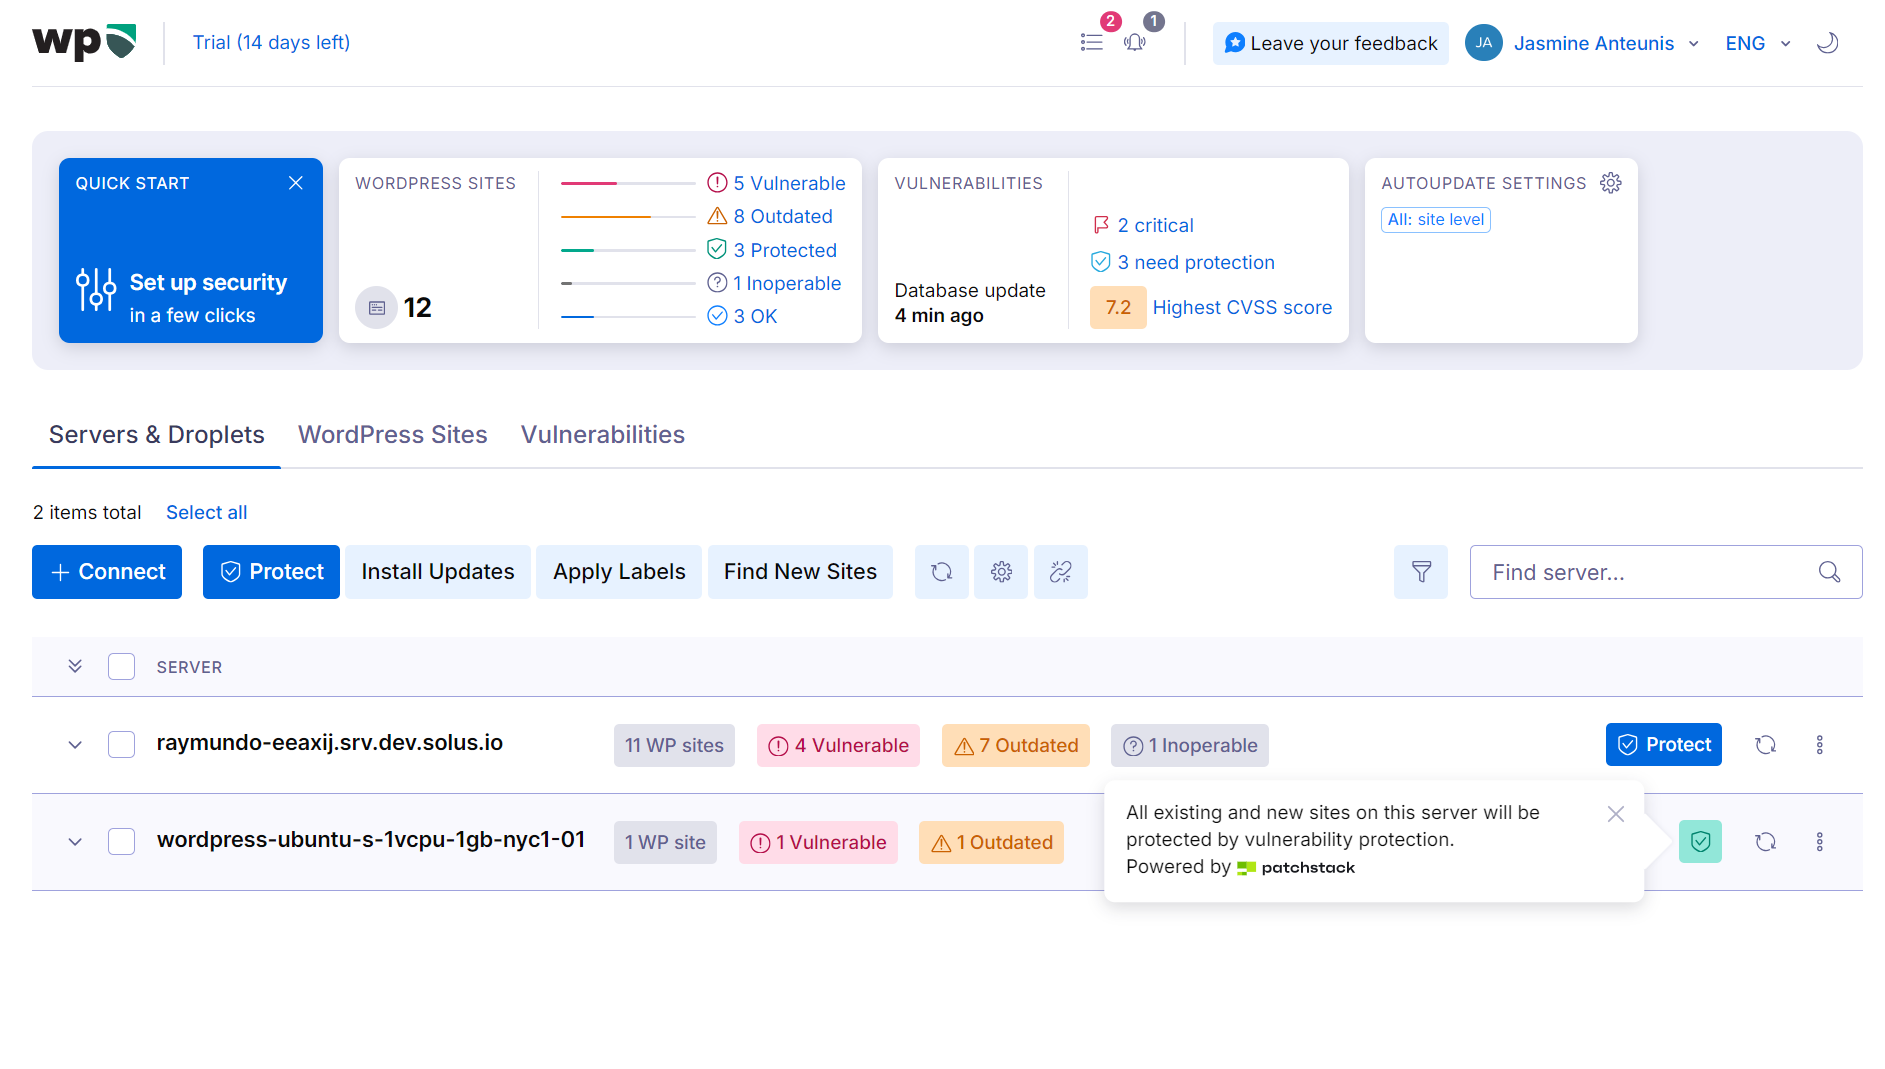The image size is (1885, 1069).
Task: Expand the raymundo-eeaxij server row
Action: (x=75, y=745)
